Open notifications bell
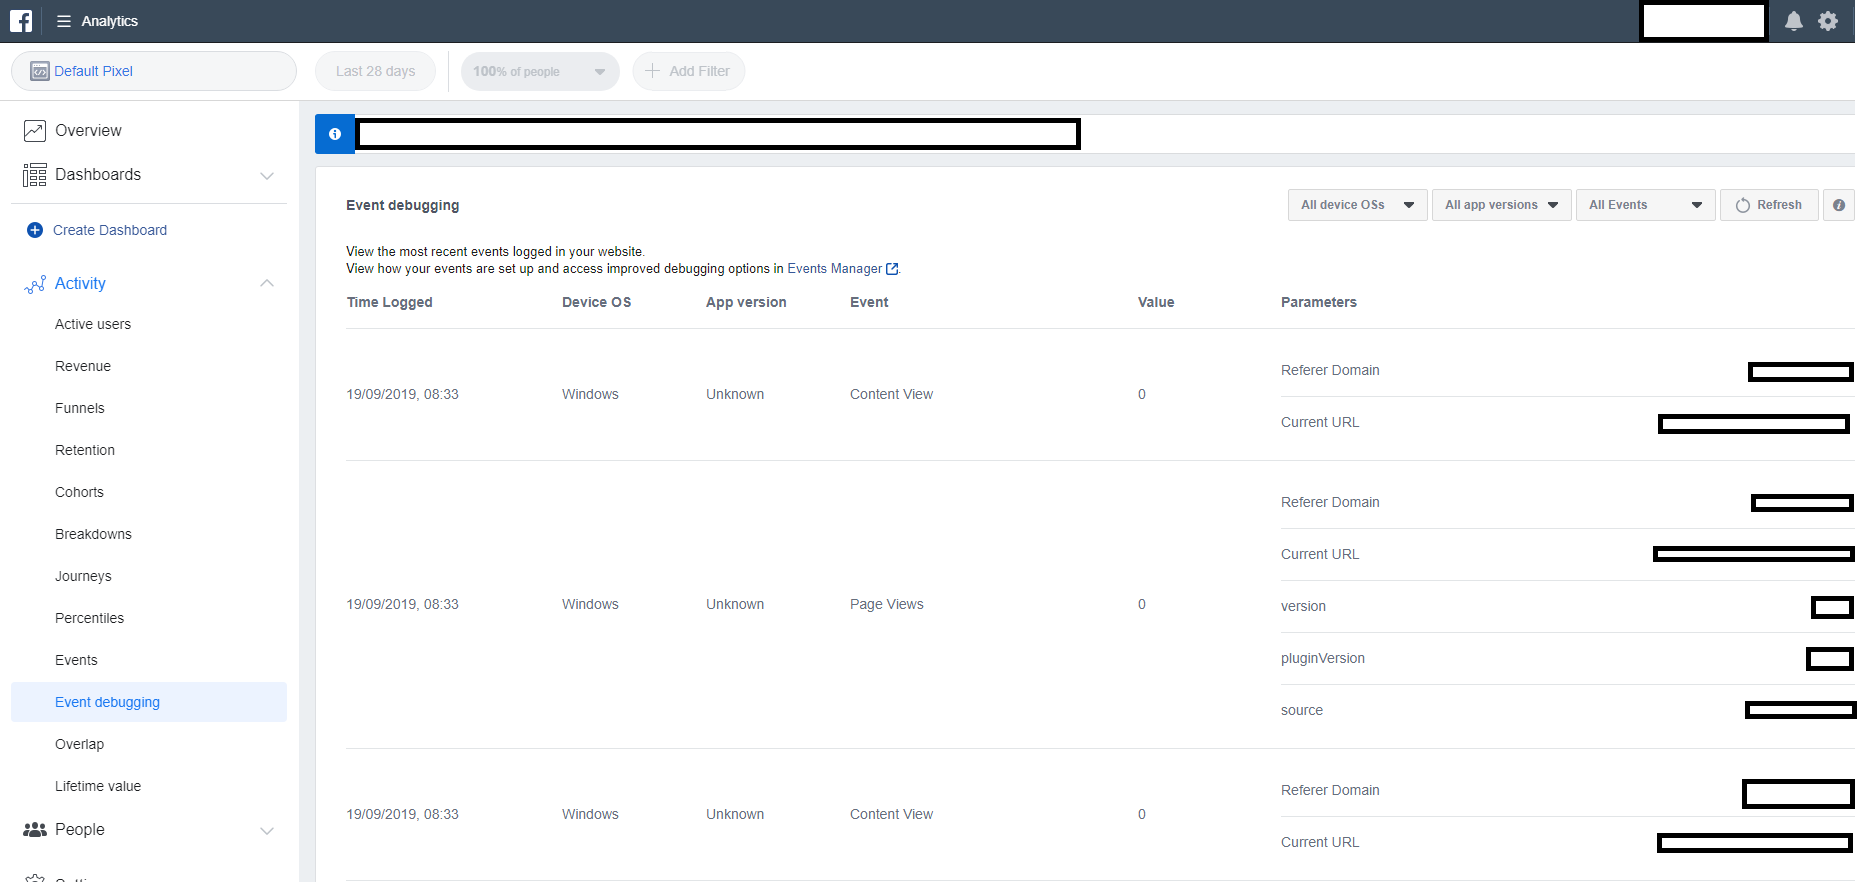This screenshot has height=882, width=1862. (1794, 21)
